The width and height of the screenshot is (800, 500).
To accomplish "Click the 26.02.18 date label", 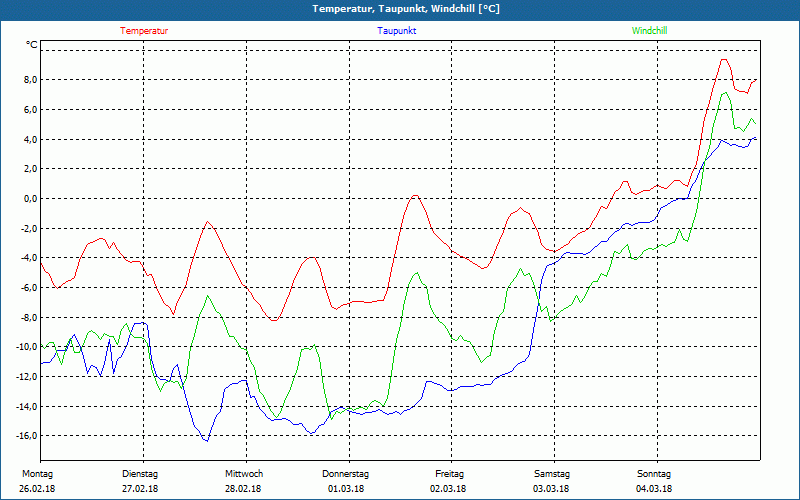I will coord(37,489).
